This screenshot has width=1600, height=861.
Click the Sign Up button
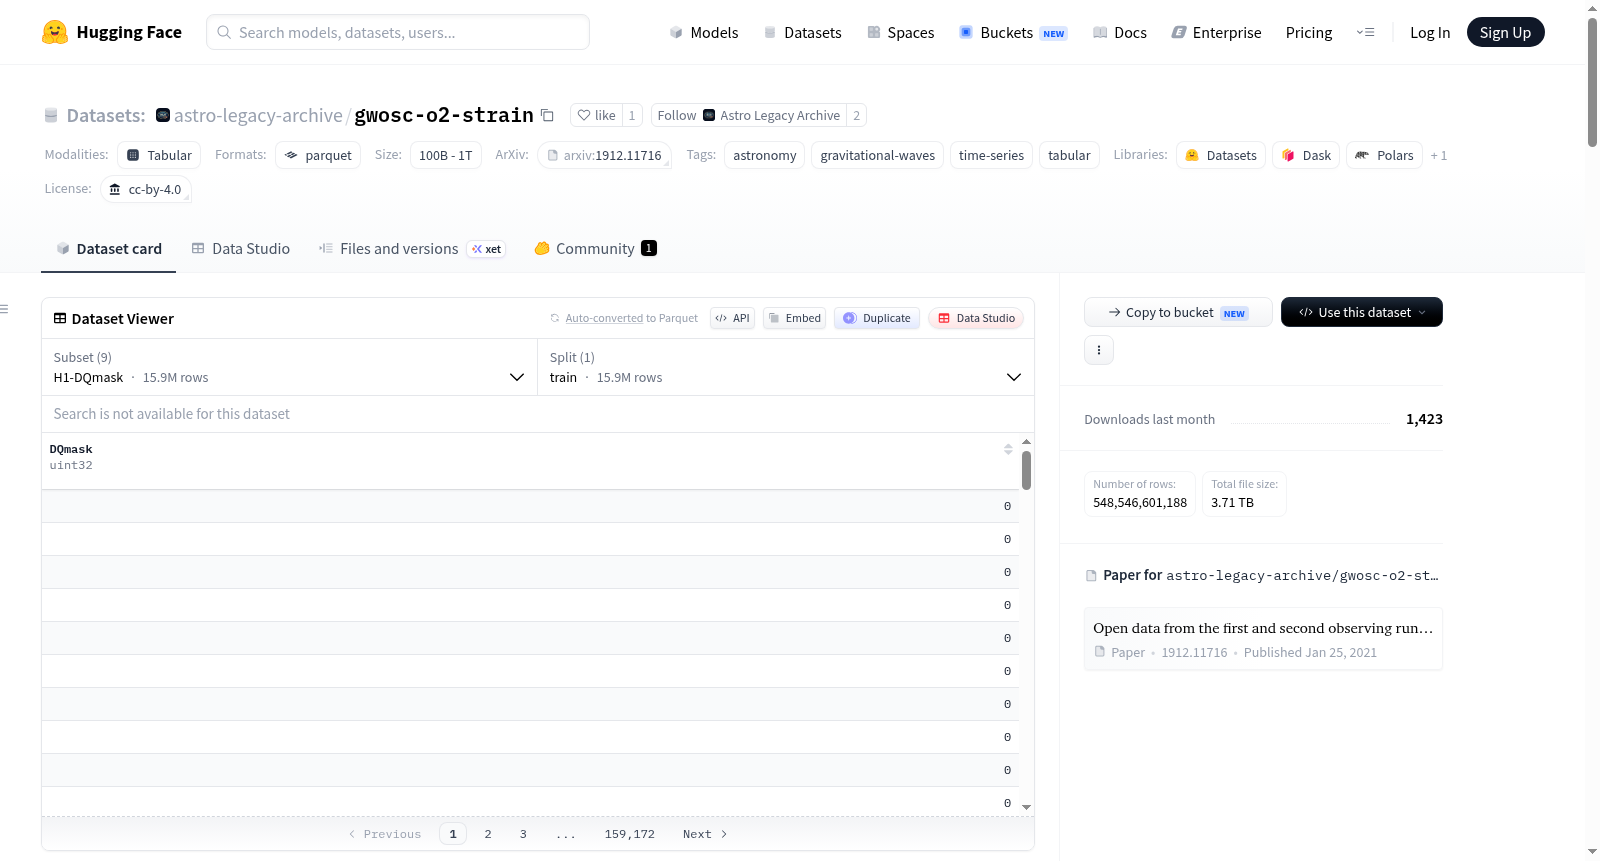1506,32
